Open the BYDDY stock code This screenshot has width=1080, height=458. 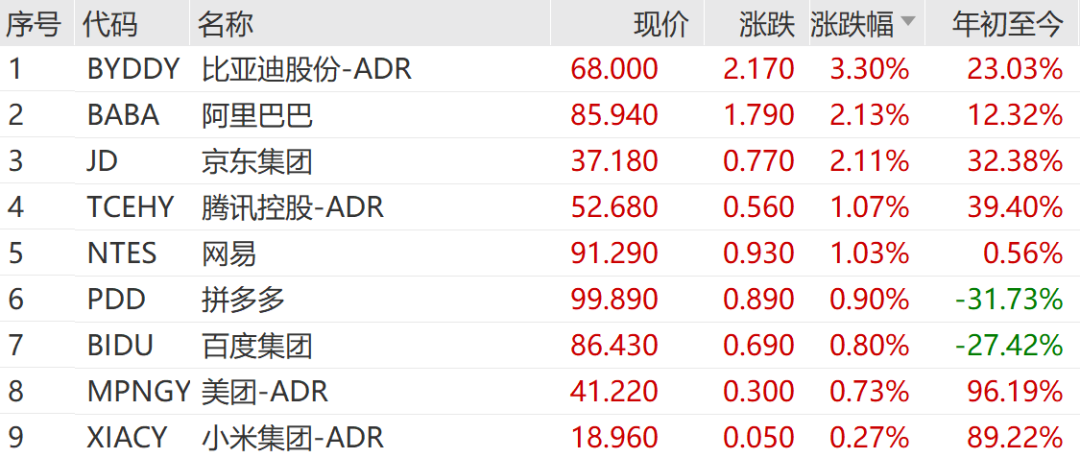[133, 69]
